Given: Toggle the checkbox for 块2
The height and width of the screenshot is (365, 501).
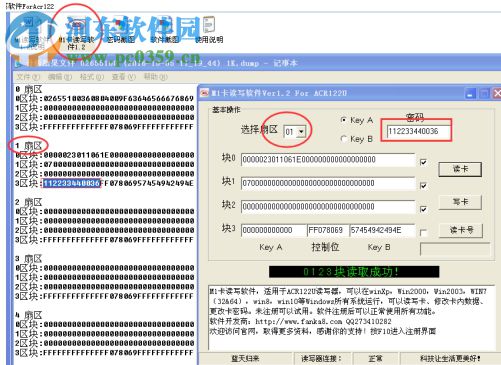Looking at the screenshot, I should 423,209.
